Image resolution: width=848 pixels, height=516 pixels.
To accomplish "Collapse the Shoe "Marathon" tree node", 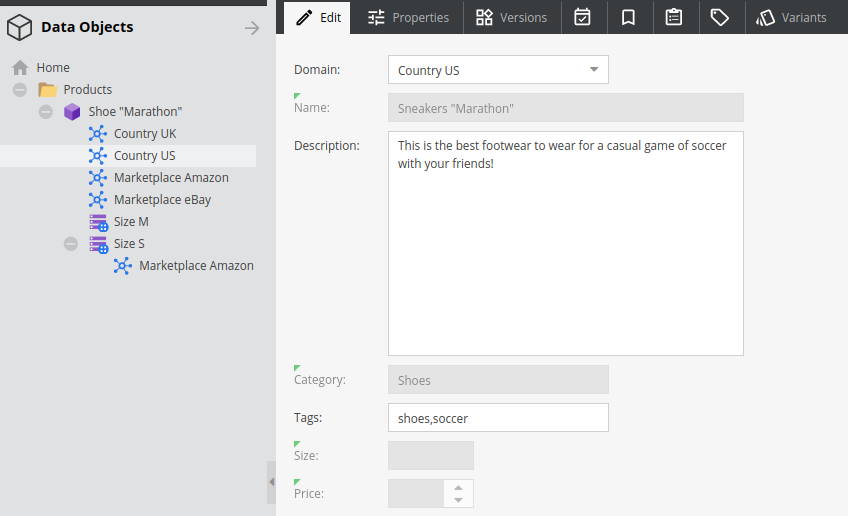I will (46, 112).
